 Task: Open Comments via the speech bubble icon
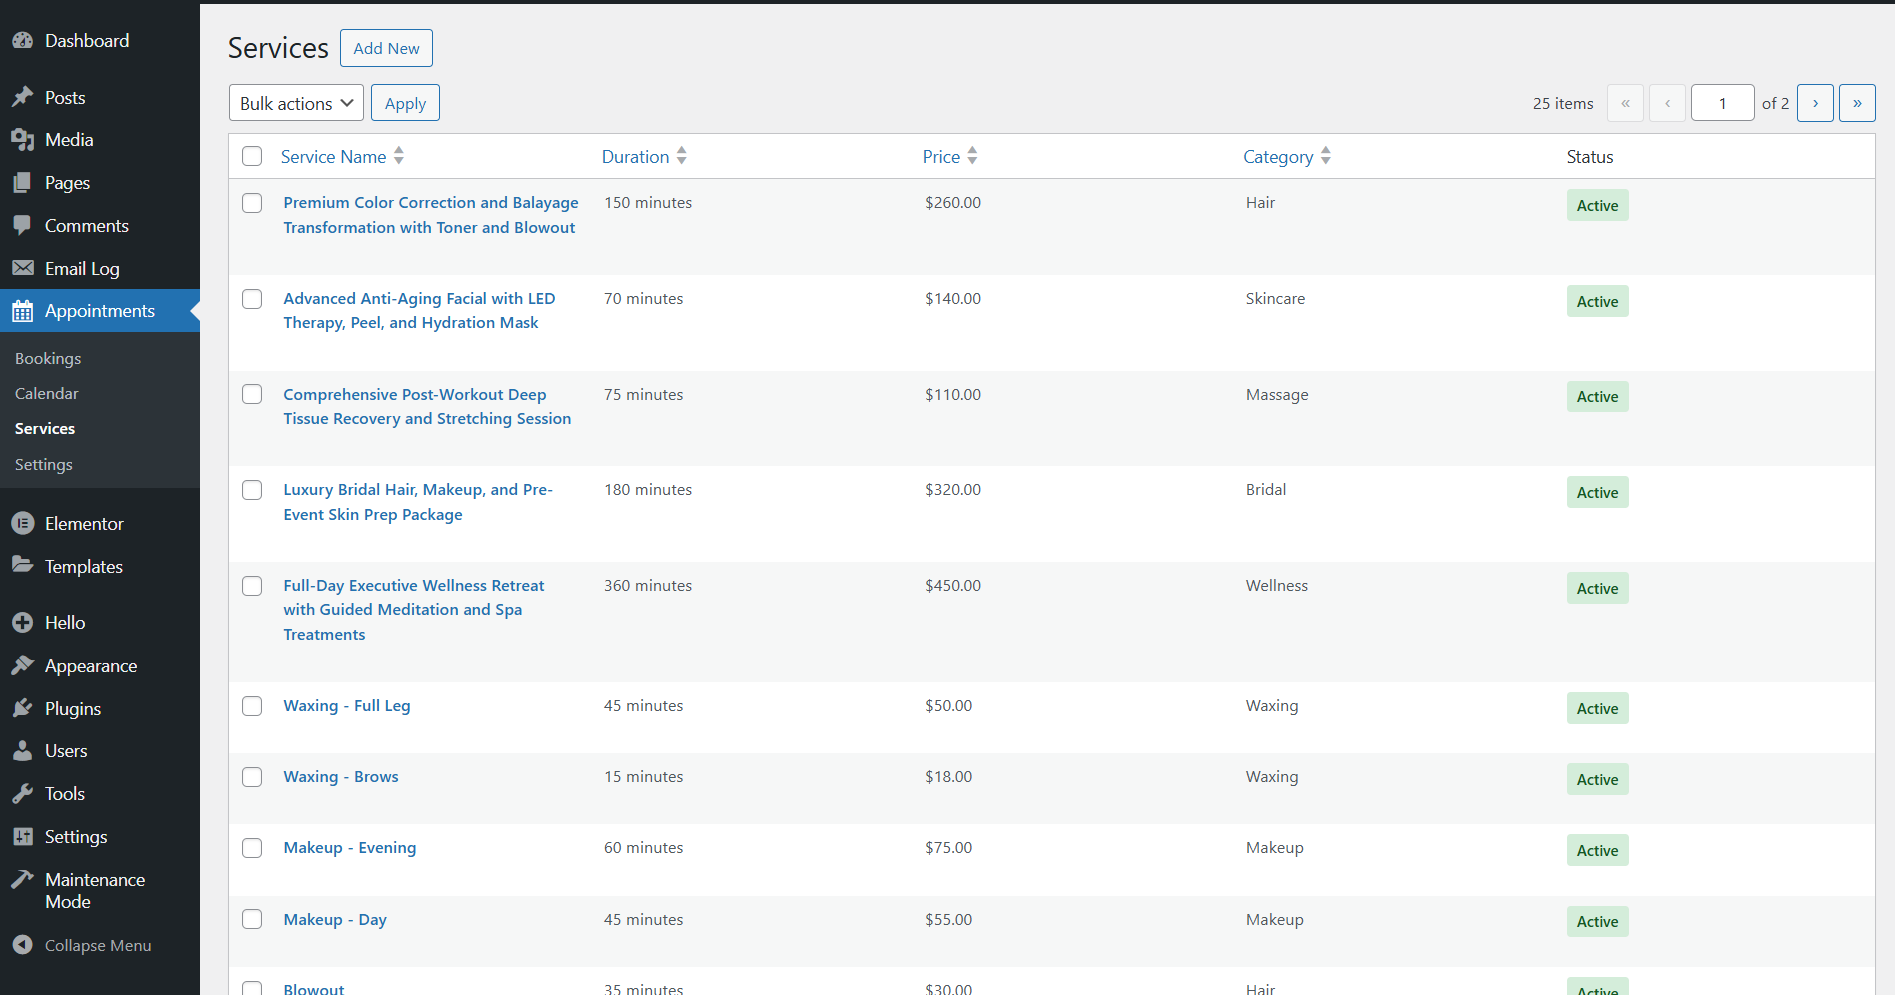coord(23,225)
